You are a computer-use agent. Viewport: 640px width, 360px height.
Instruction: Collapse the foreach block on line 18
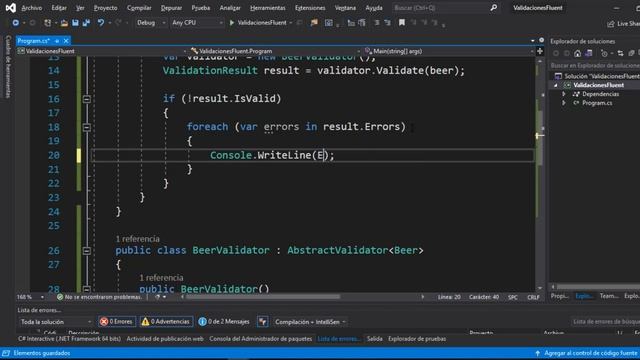87,127
